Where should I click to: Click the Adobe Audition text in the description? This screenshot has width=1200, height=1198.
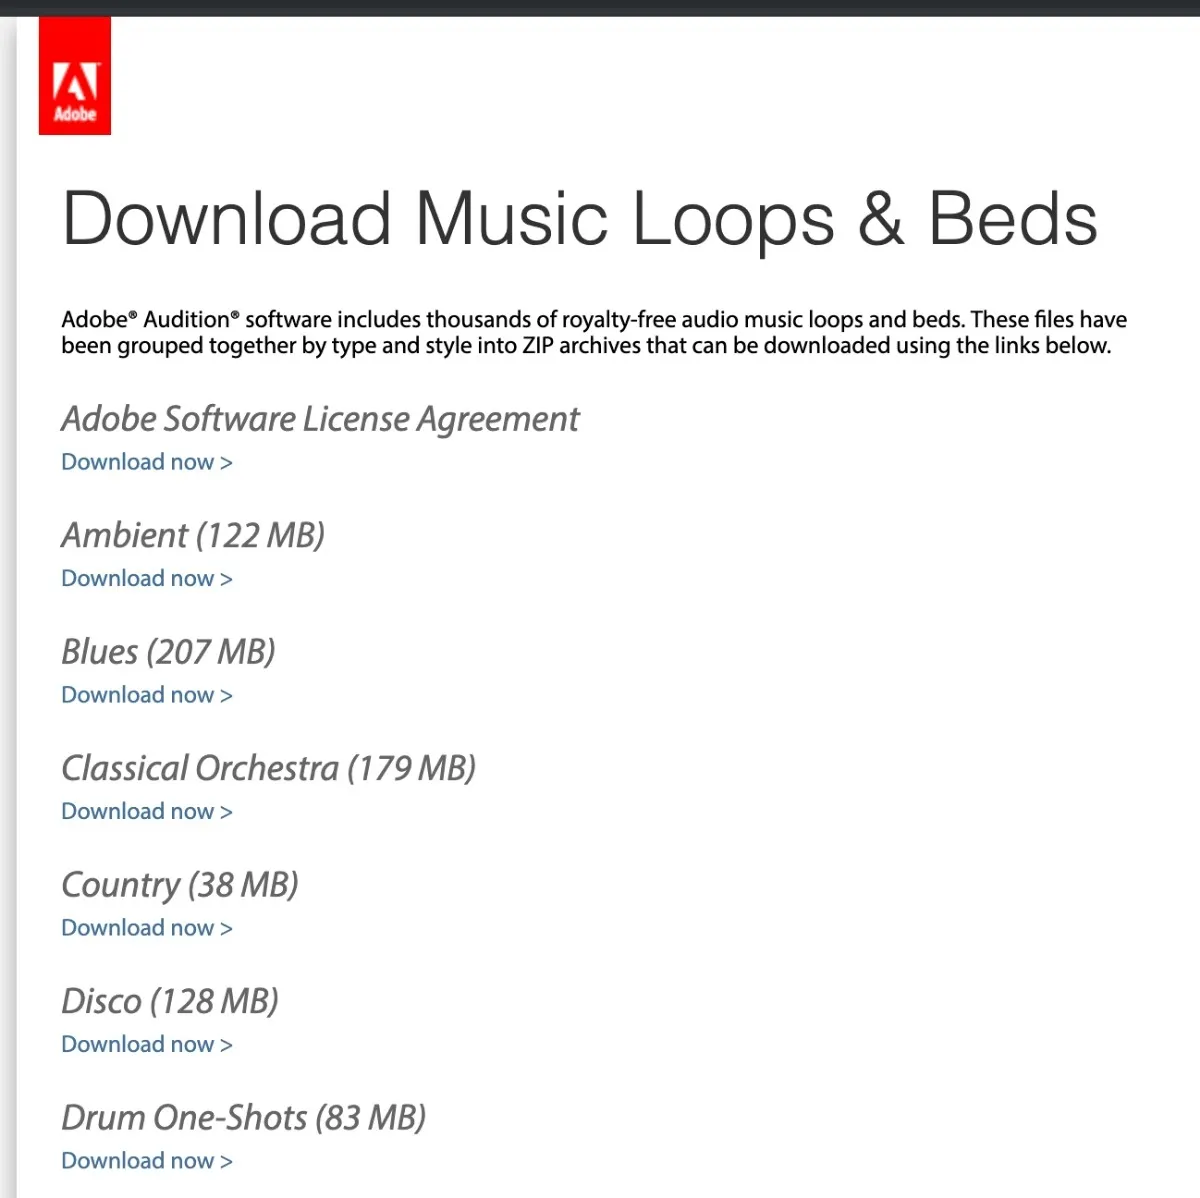click(x=150, y=320)
